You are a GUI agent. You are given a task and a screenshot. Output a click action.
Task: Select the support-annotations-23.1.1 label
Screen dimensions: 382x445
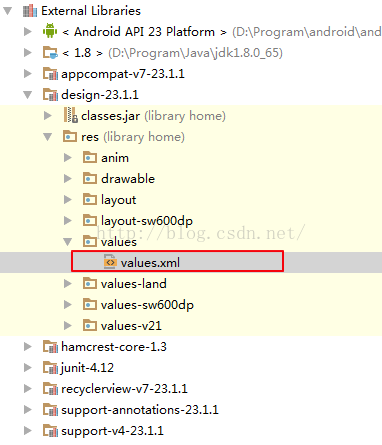tap(140, 410)
